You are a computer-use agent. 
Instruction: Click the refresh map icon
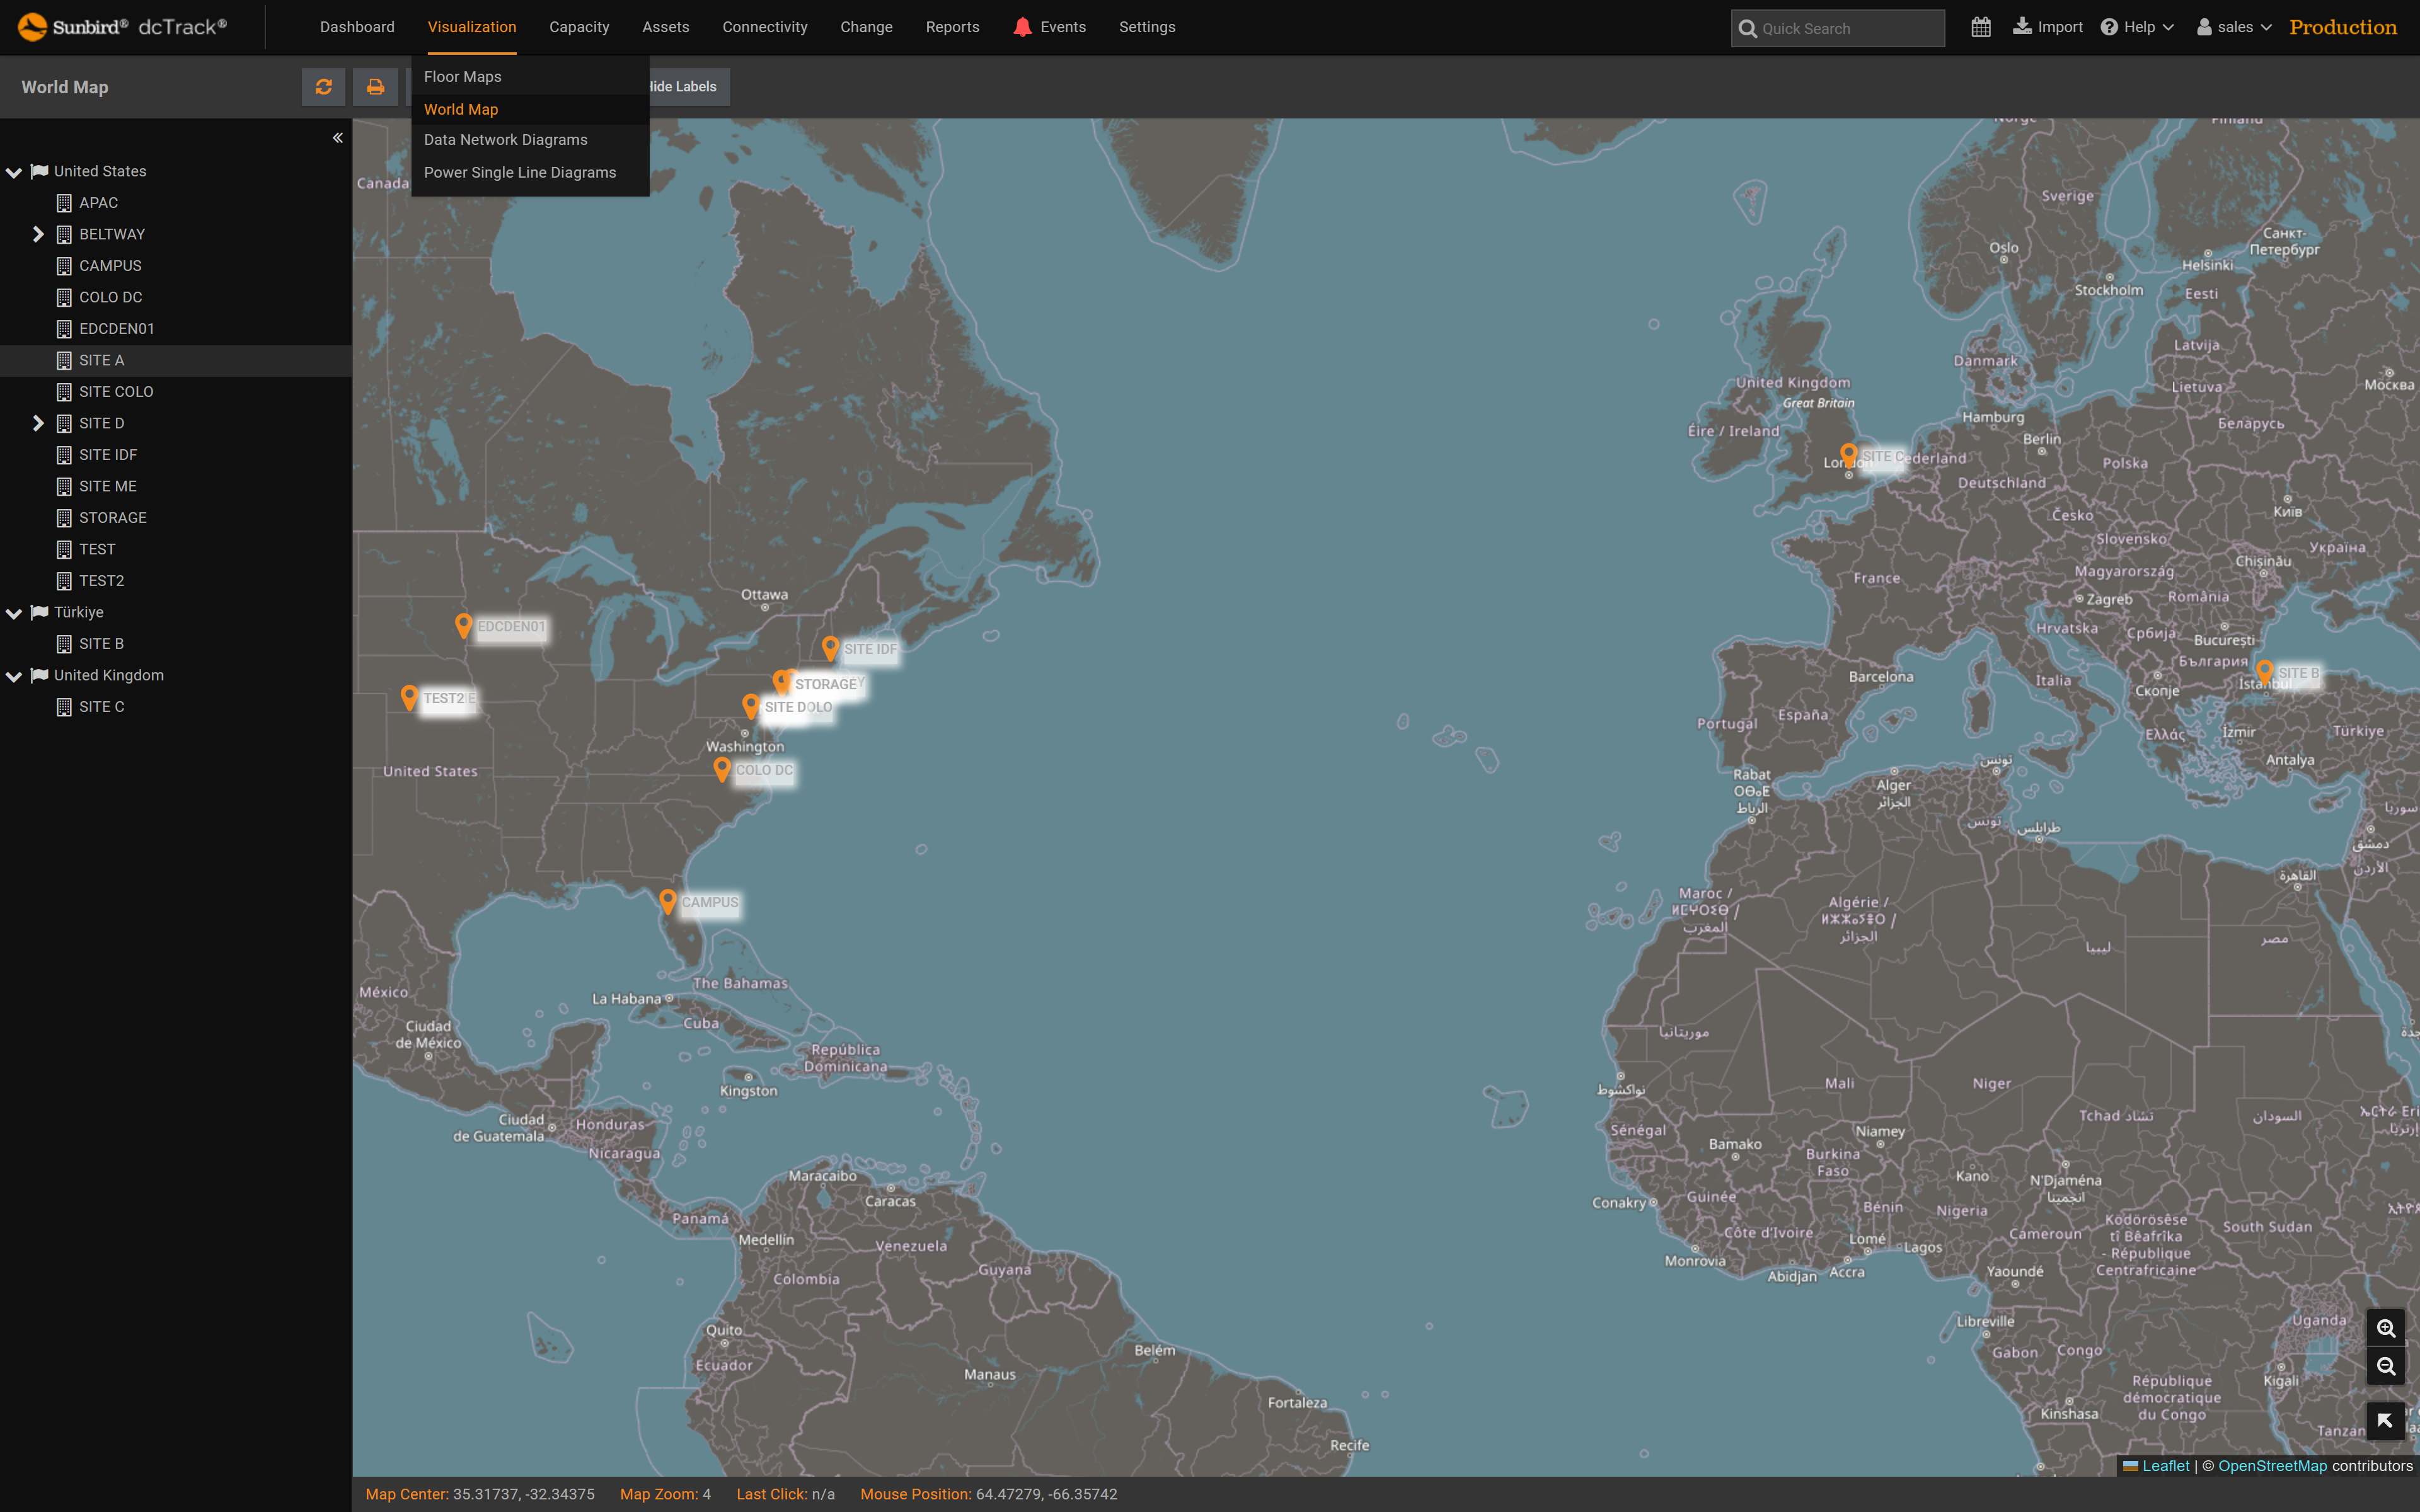(x=321, y=85)
